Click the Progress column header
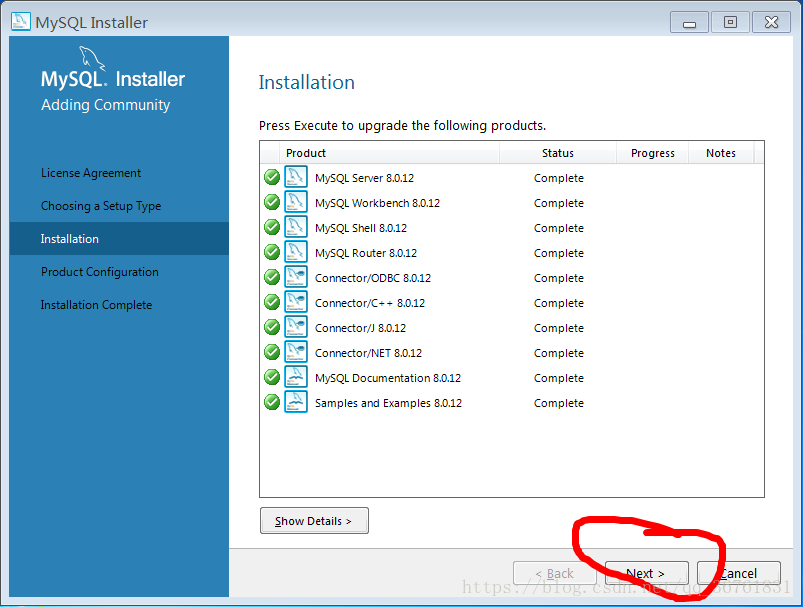This screenshot has height=607, width=803. click(x=652, y=153)
